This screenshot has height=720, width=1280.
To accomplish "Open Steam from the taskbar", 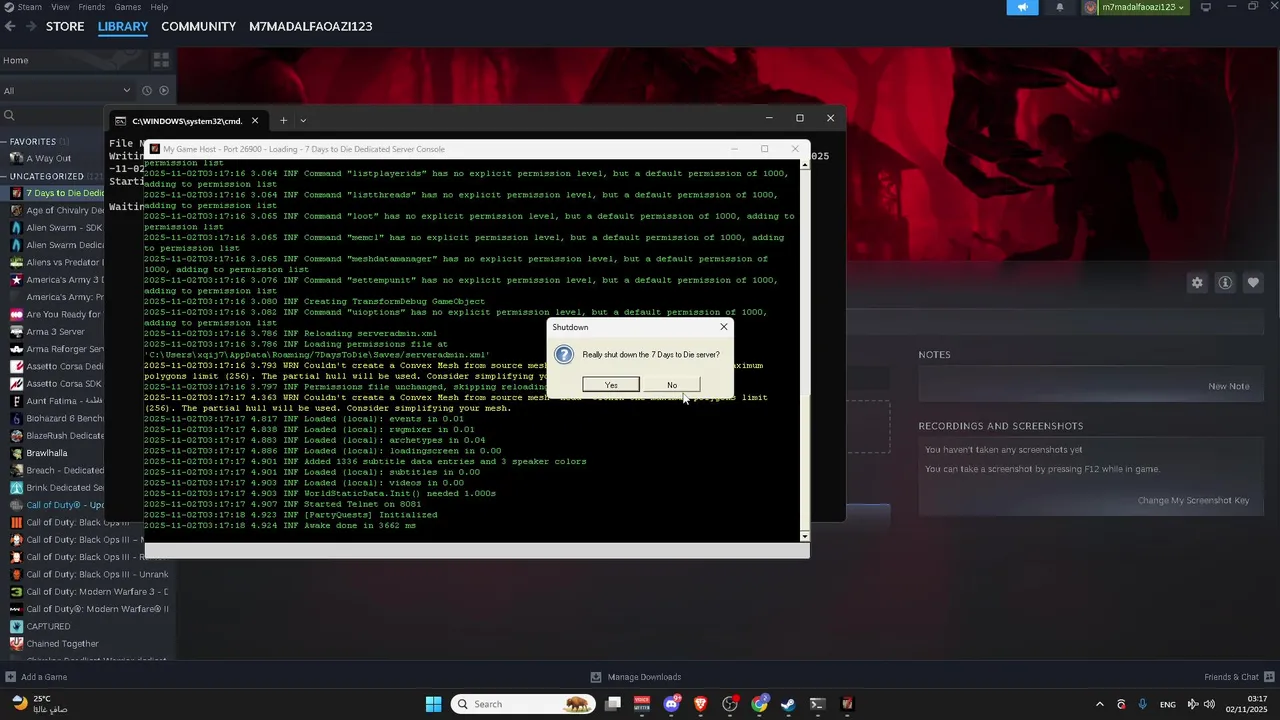I will [x=789, y=704].
